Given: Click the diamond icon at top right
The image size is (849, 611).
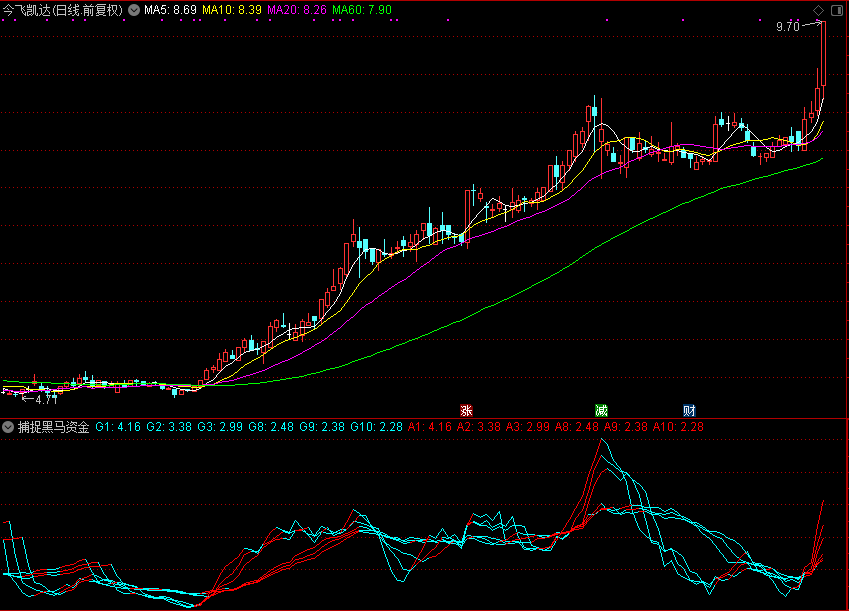Looking at the screenshot, I should coord(819,10).
